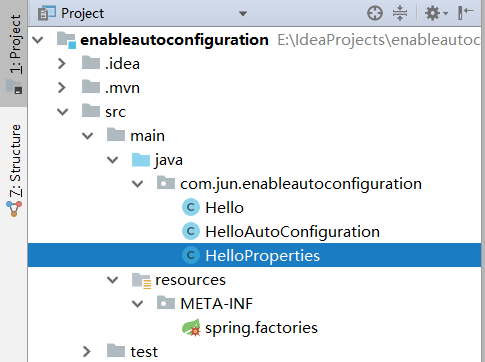Select the HelloProperties class

tap(254, 255)
